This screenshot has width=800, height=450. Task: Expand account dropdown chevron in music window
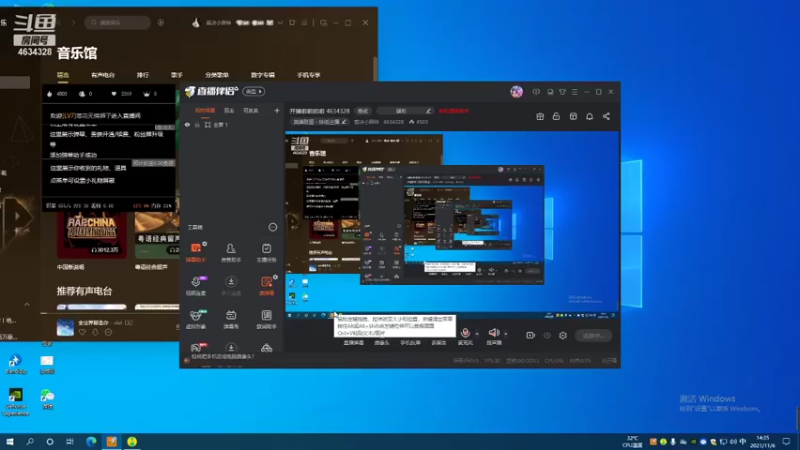coord(280,22)
